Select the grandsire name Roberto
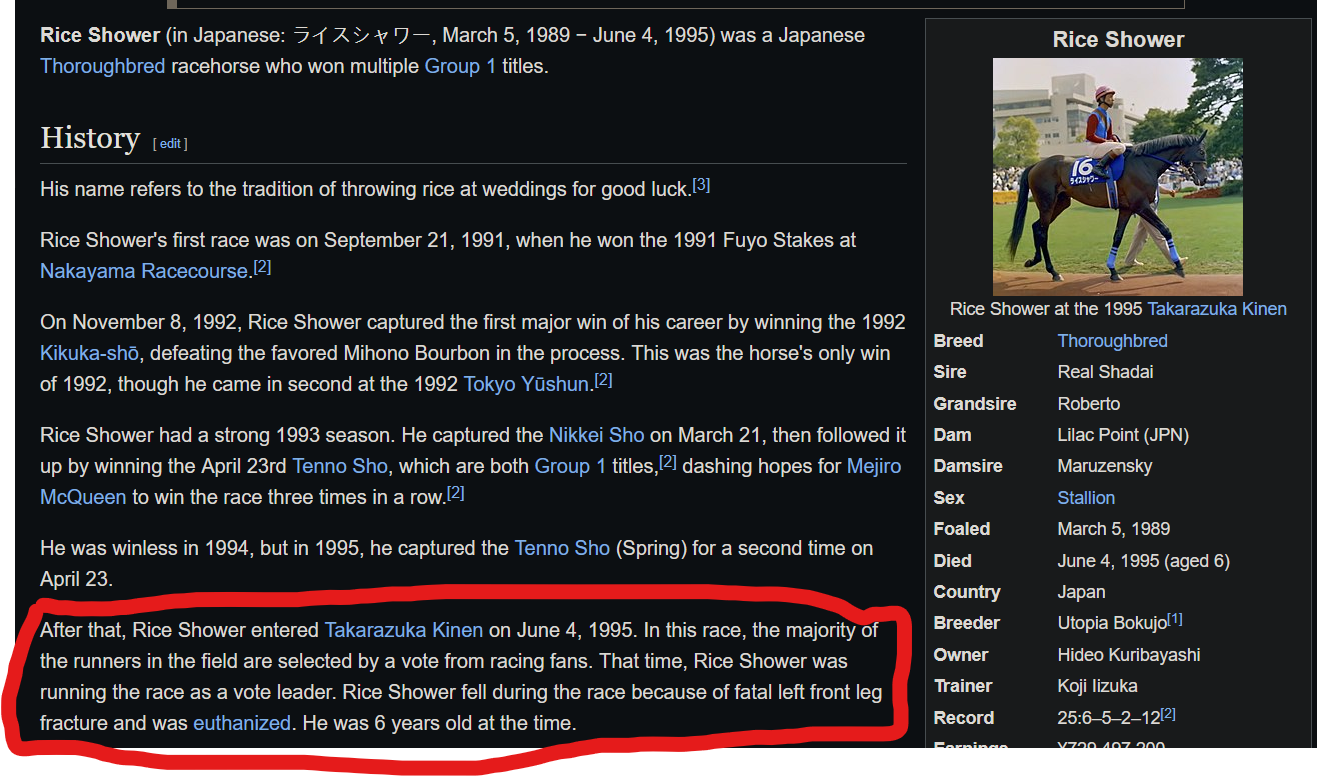 click(x=1089, y=404)
